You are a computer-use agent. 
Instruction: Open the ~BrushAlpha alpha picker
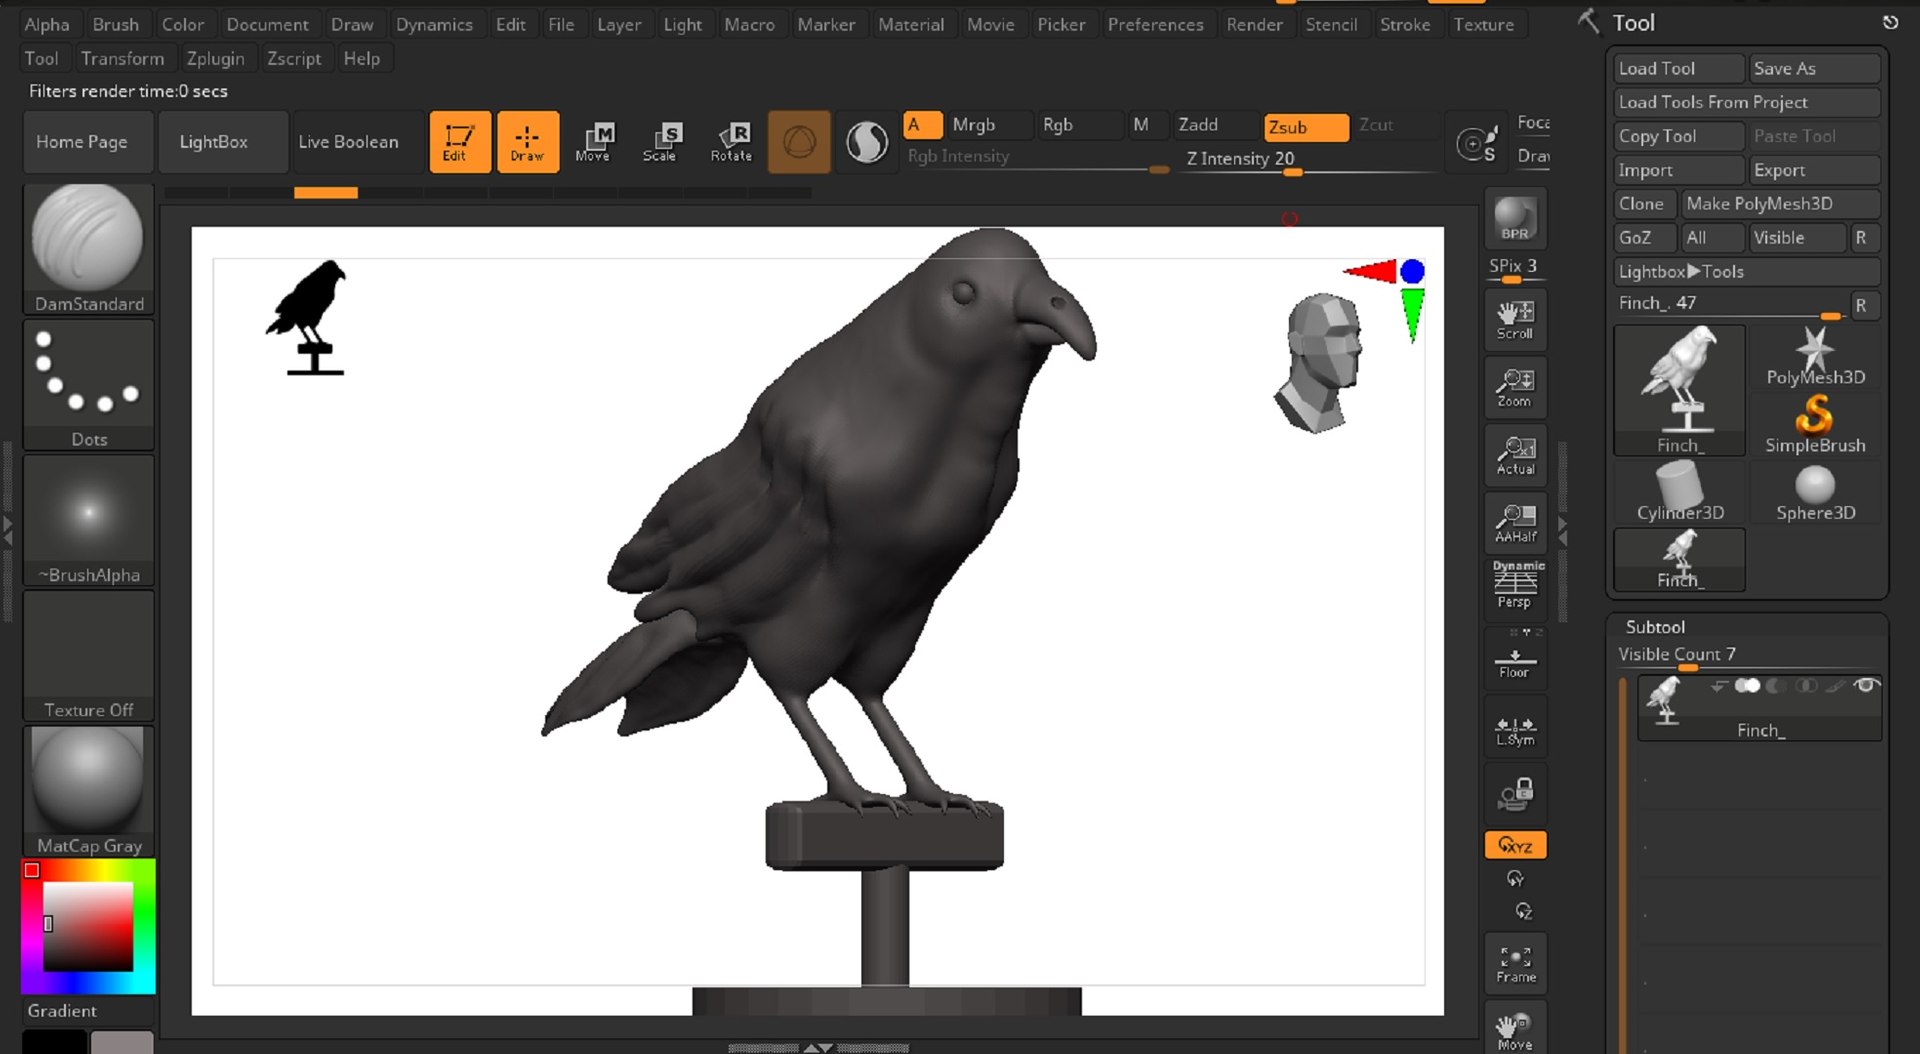pos(89,520)
